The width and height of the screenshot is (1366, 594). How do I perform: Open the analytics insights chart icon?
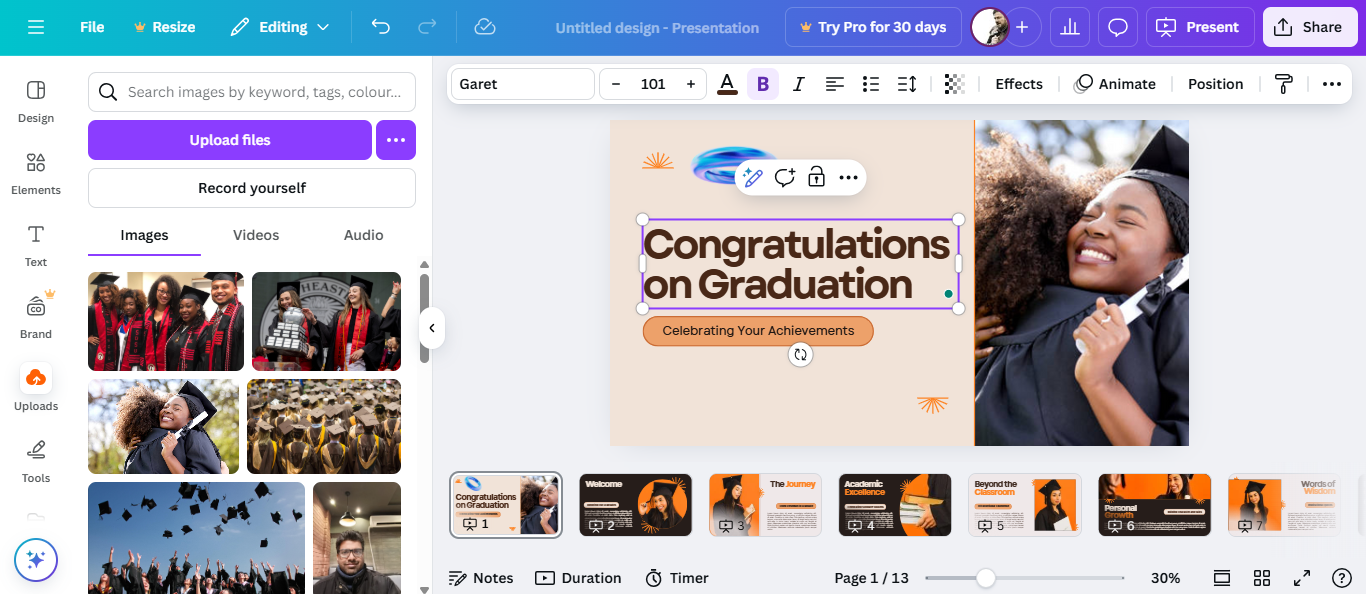[x=1070, y=27]
